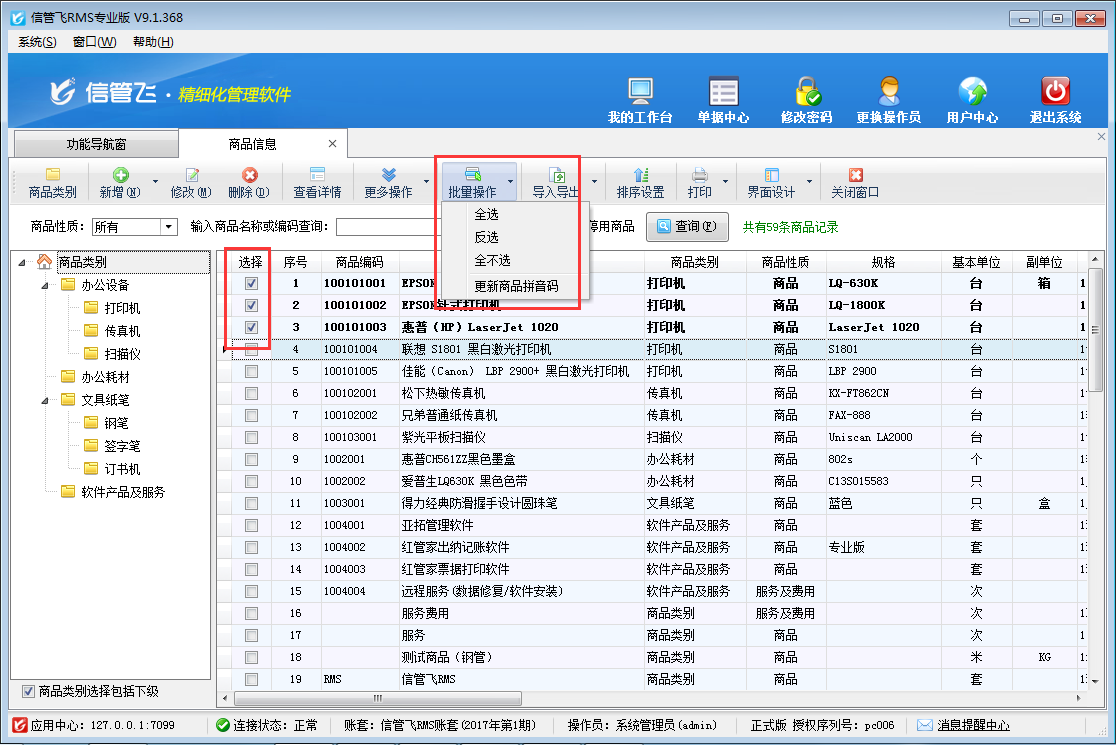The width and height of the screenshot is (1116, 745).
Task: Click the red 退出系统 power icon
Action: click(1055, 92)
